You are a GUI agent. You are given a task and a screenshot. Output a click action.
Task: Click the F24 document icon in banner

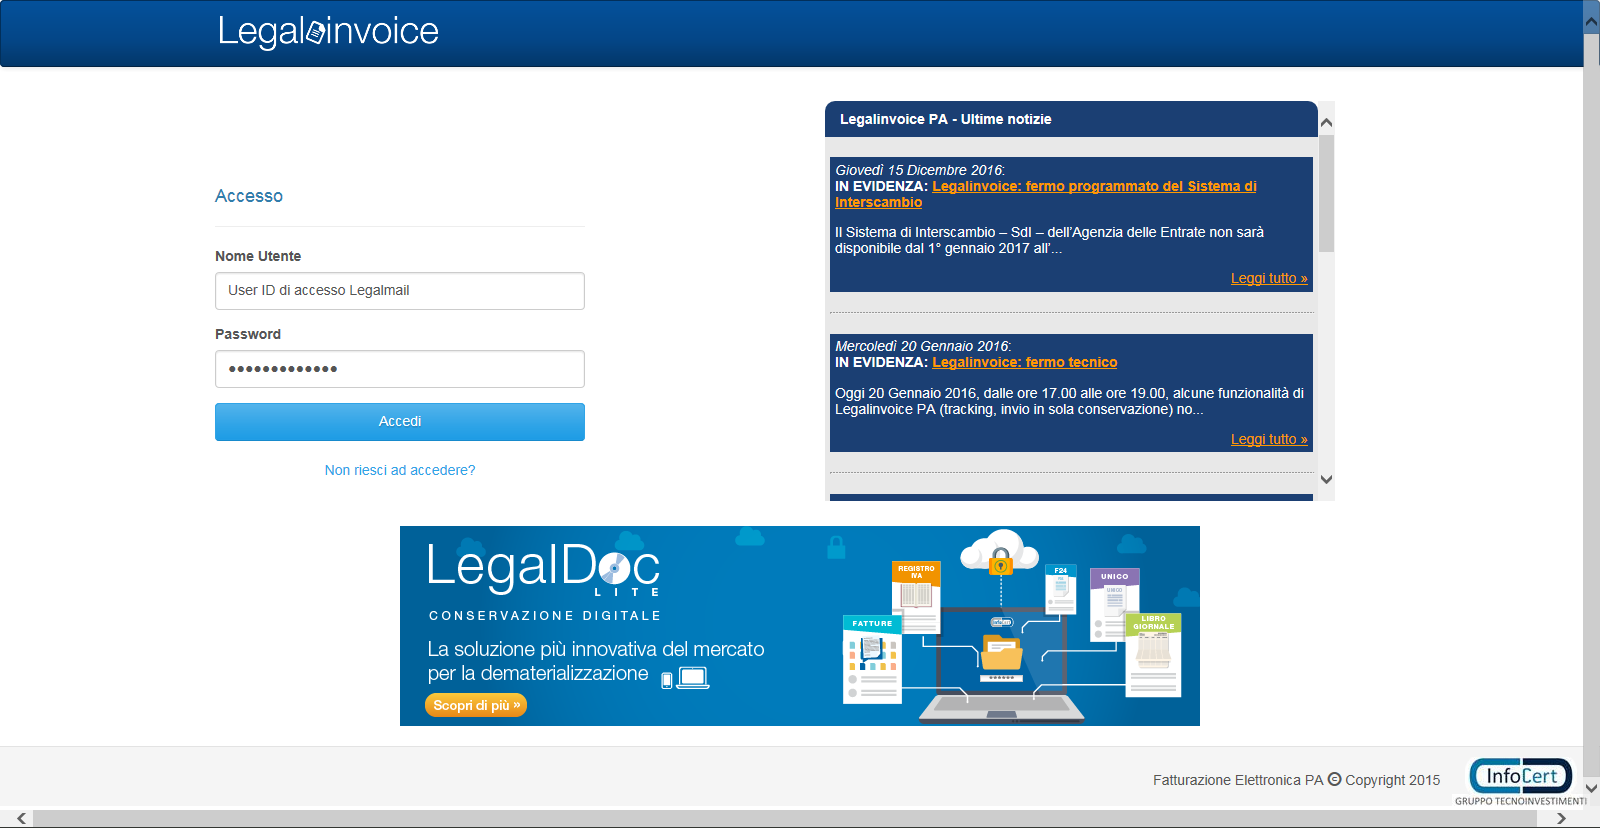(x=1061, y=589)
